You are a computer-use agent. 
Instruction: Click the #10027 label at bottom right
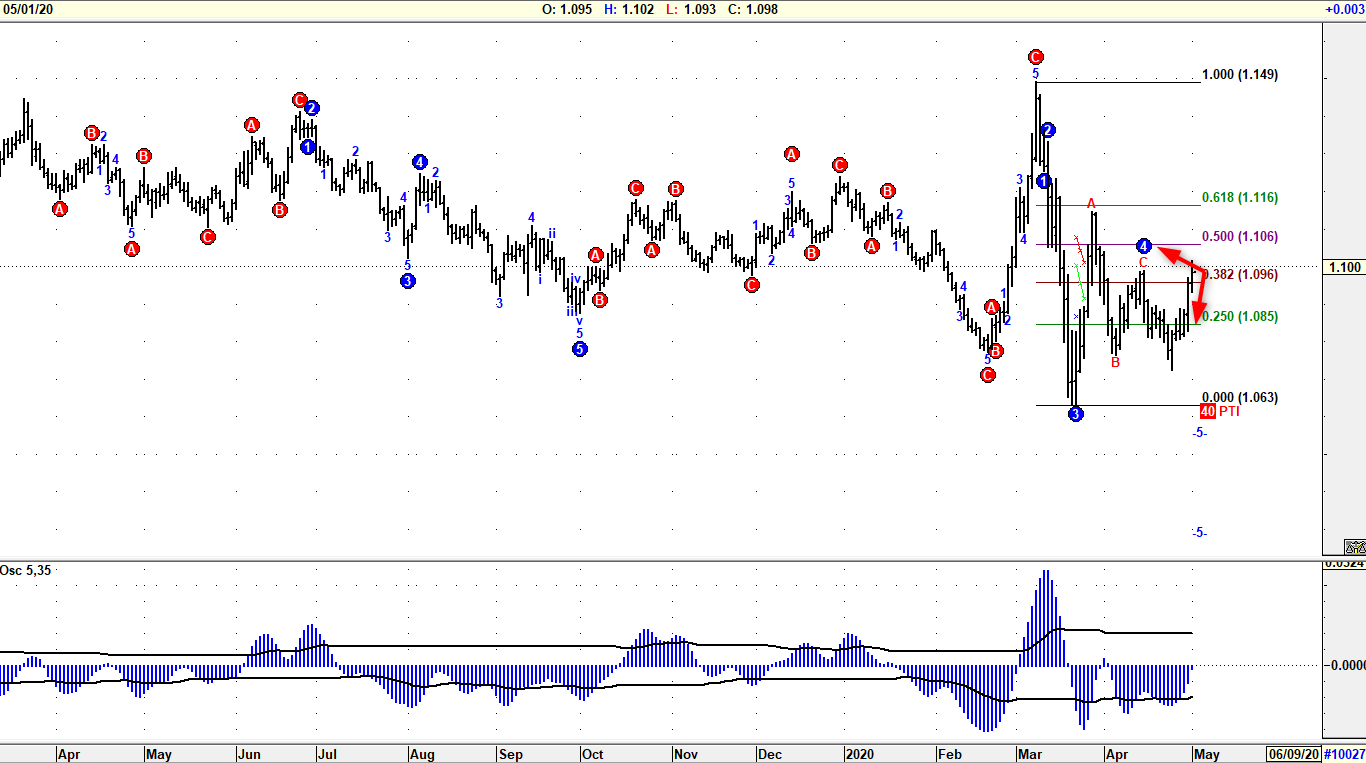click(1344, 754)
